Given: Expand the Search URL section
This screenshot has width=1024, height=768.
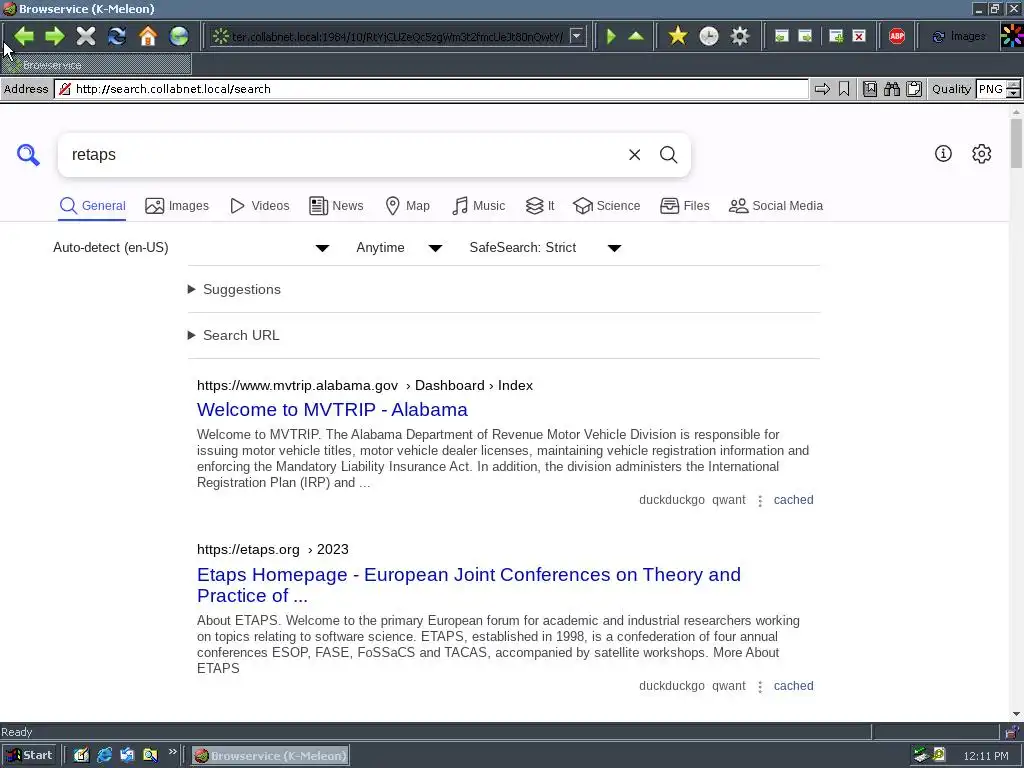Looking at the screenshot, I should pyautogui.click(x=234, y=335).
